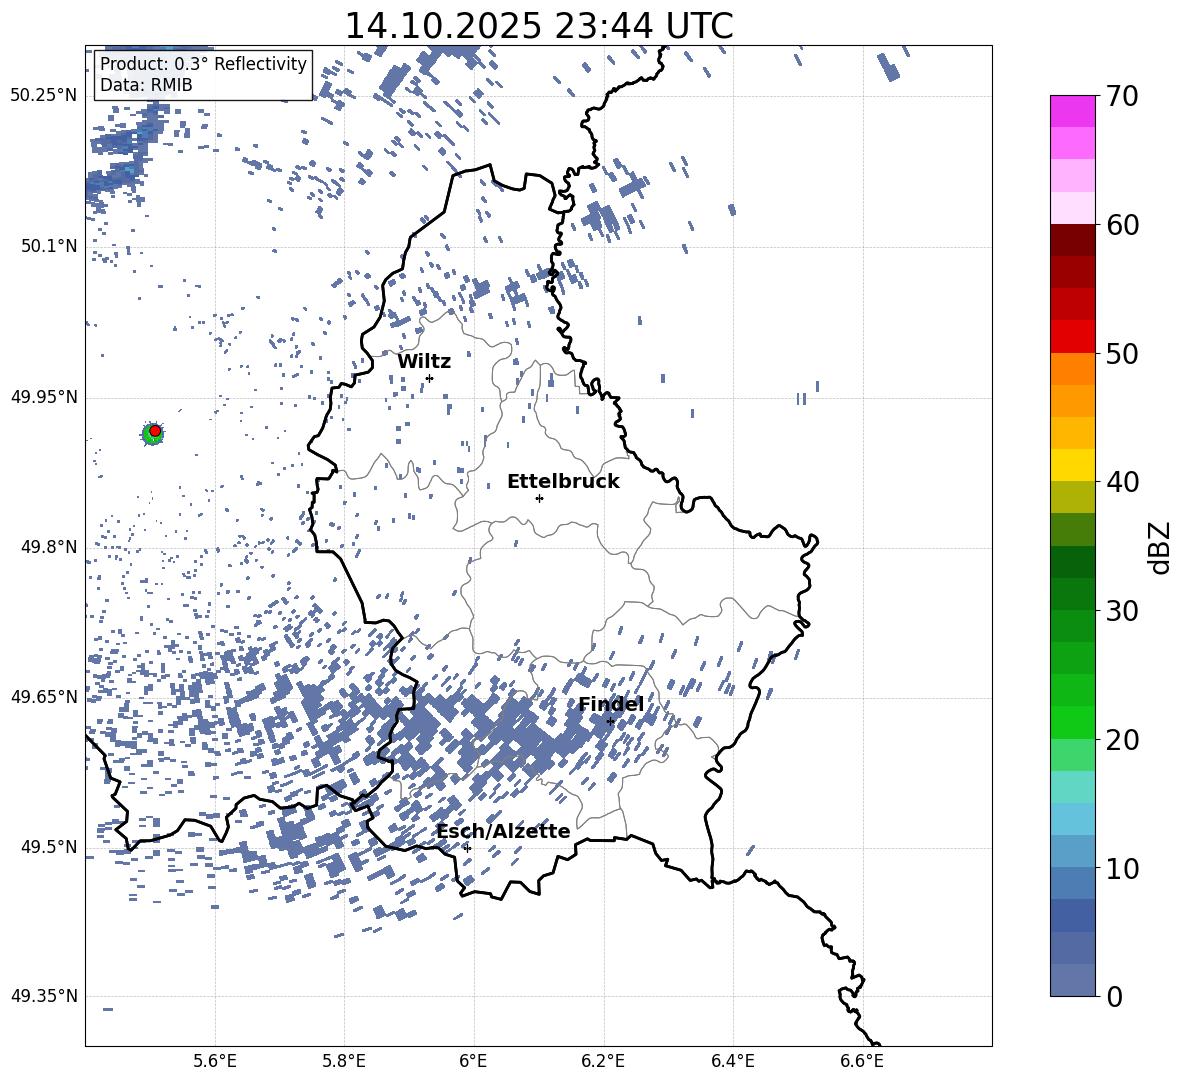Click the Esch/Alzette station cross marker
Viewport: 1184px width, 1081px height.
point(467,848)
